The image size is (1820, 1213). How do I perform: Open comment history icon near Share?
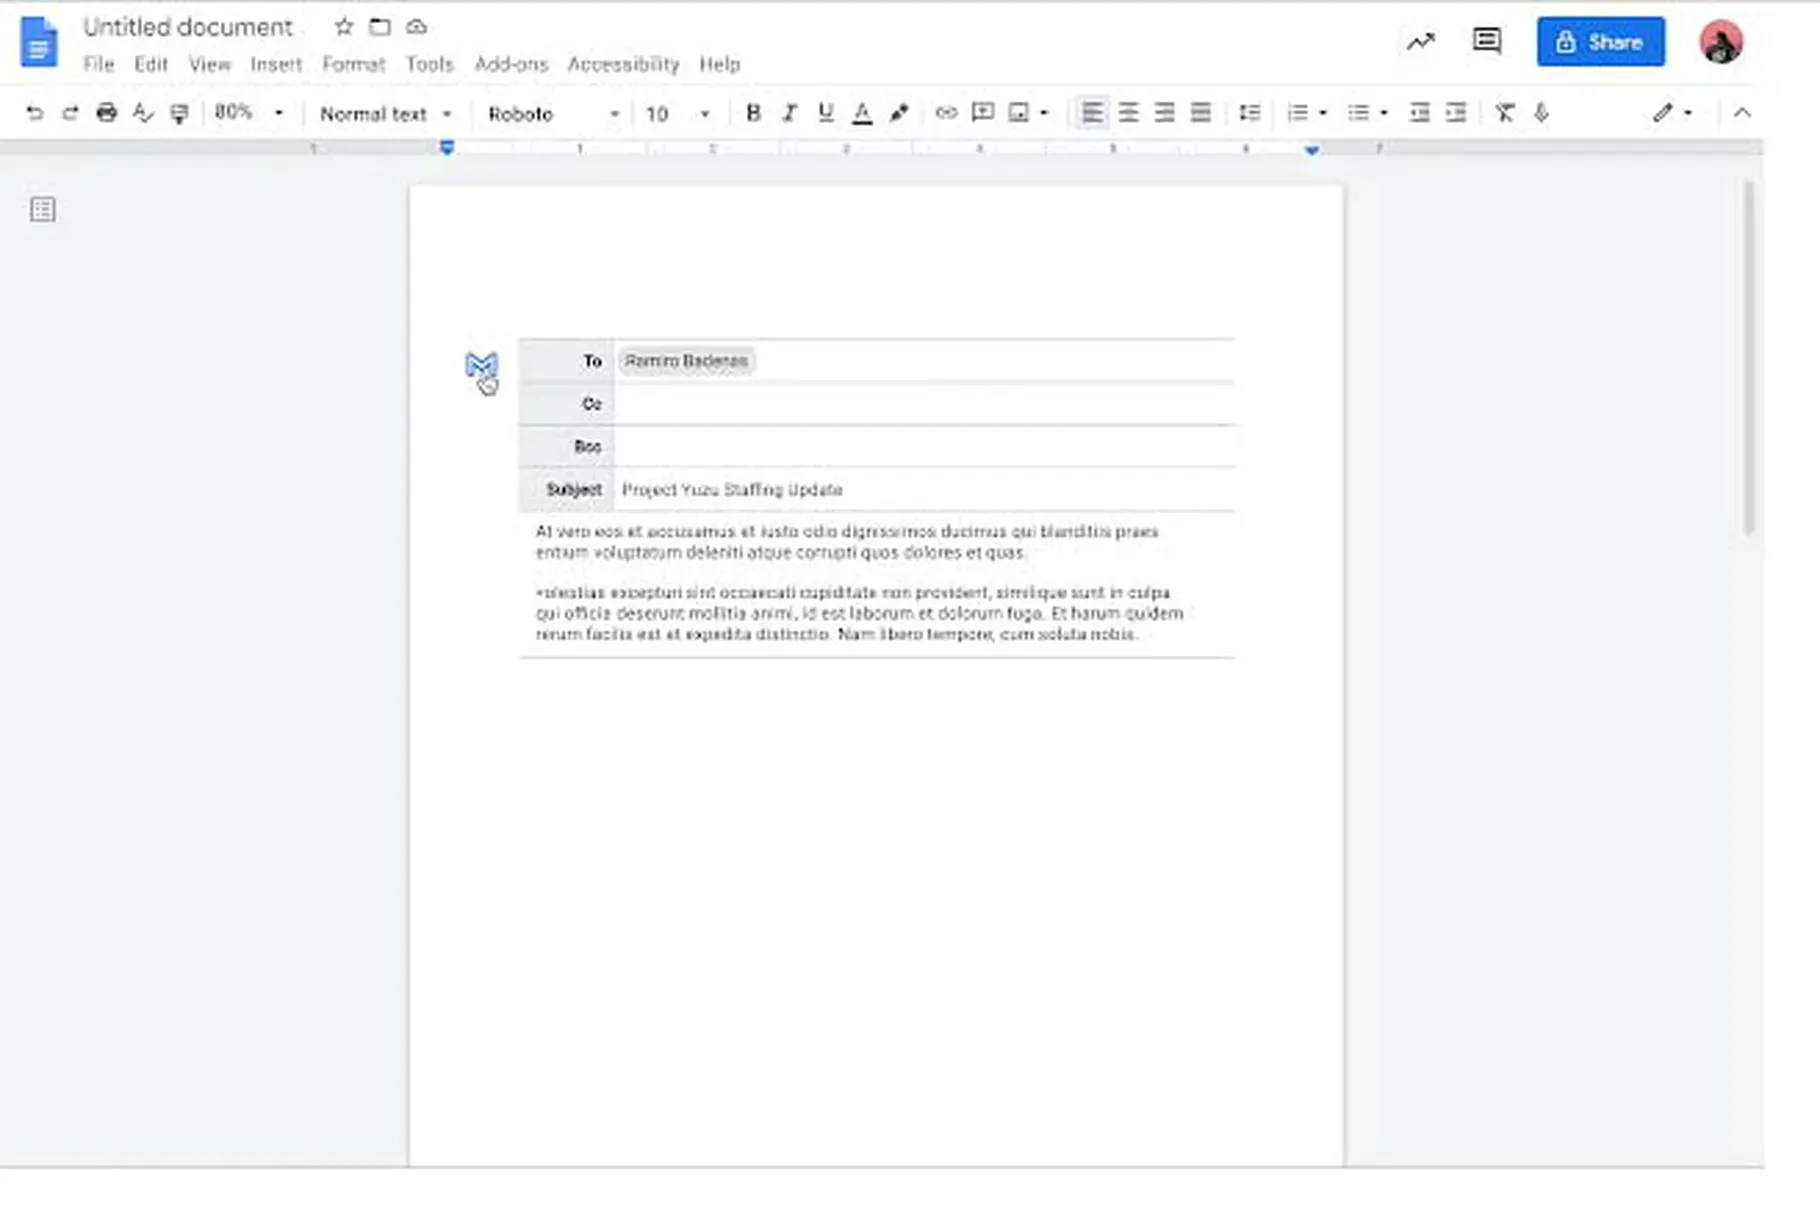pos(1486,41)
